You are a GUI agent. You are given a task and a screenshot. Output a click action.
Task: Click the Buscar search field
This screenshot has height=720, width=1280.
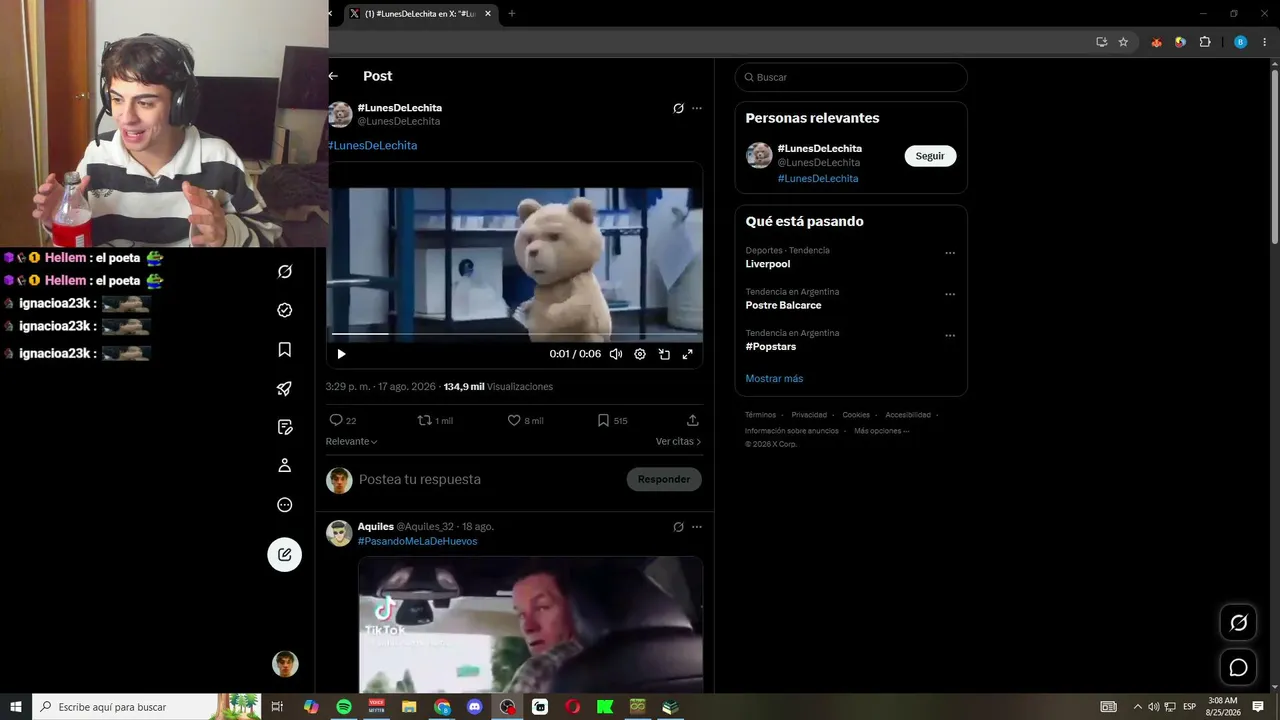point(851,77)
